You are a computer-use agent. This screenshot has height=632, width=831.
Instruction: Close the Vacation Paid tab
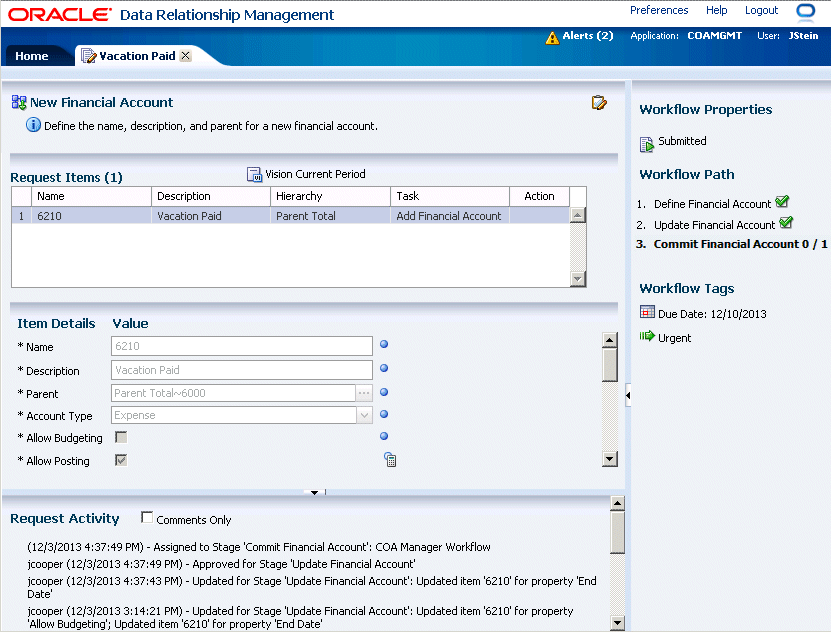coord(185,56)
